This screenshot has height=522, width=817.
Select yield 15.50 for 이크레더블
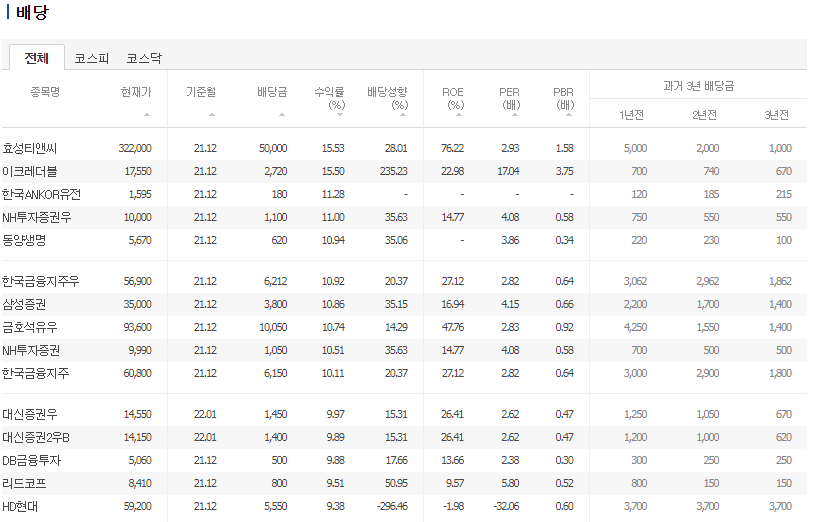click(333, 171)
